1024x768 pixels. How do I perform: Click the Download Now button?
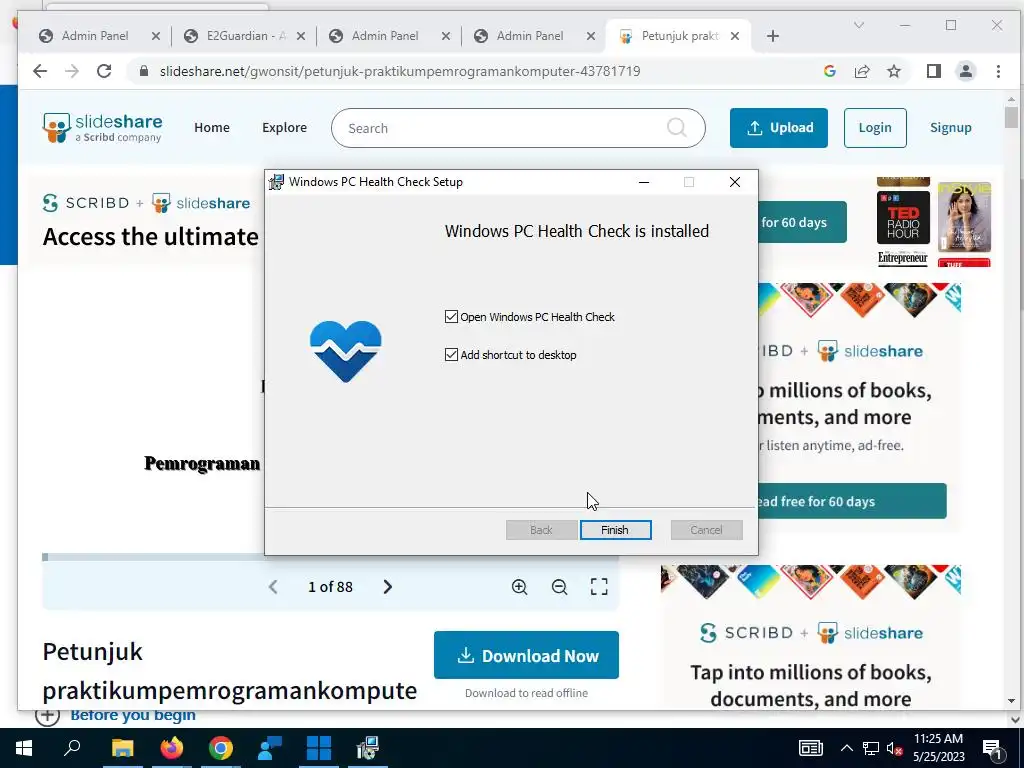(x=526, y=655)
